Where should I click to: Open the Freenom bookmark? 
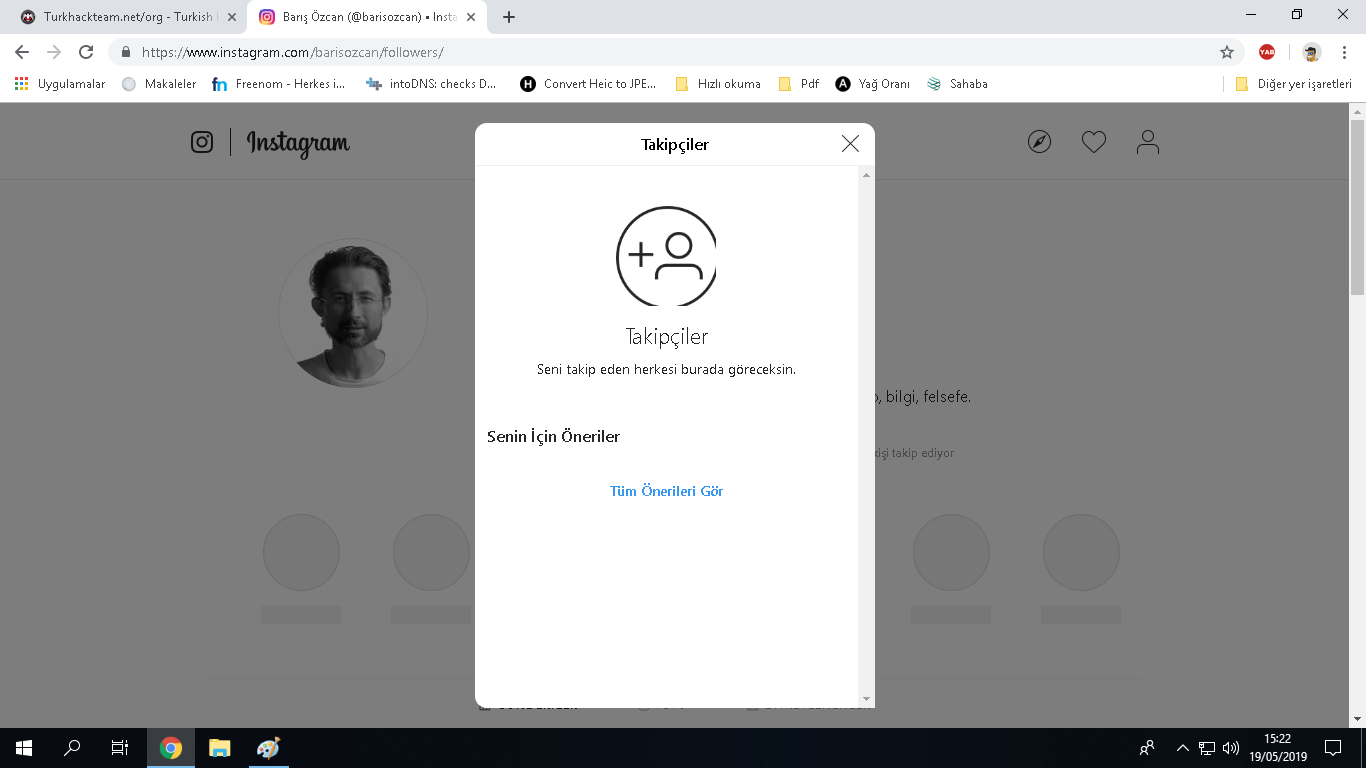(279, 84)
